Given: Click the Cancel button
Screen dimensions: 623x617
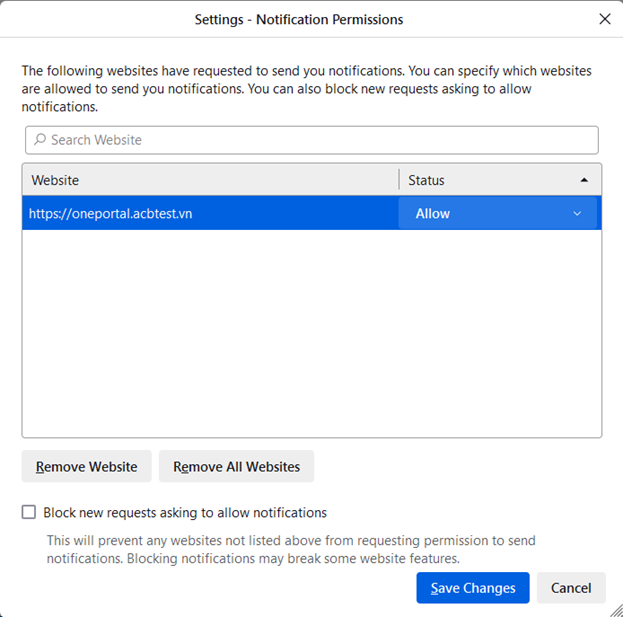Looking at the screenshot, I should [x=571, y=588].
